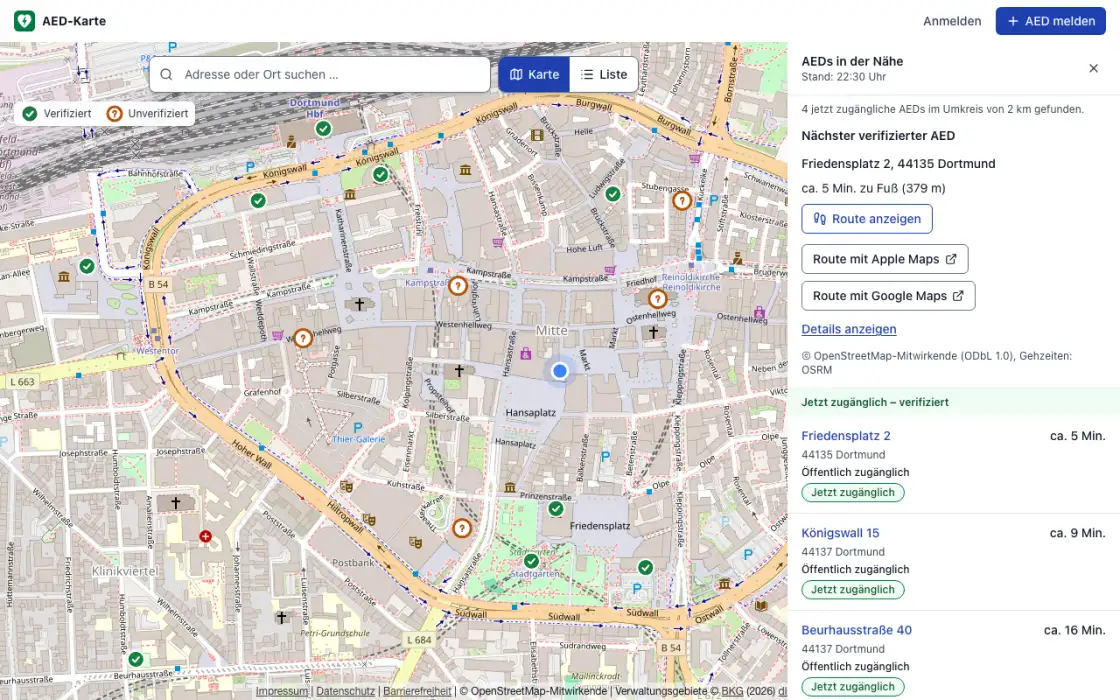
Task: Click the green Verifiziert legend icon
Action: 29,114
